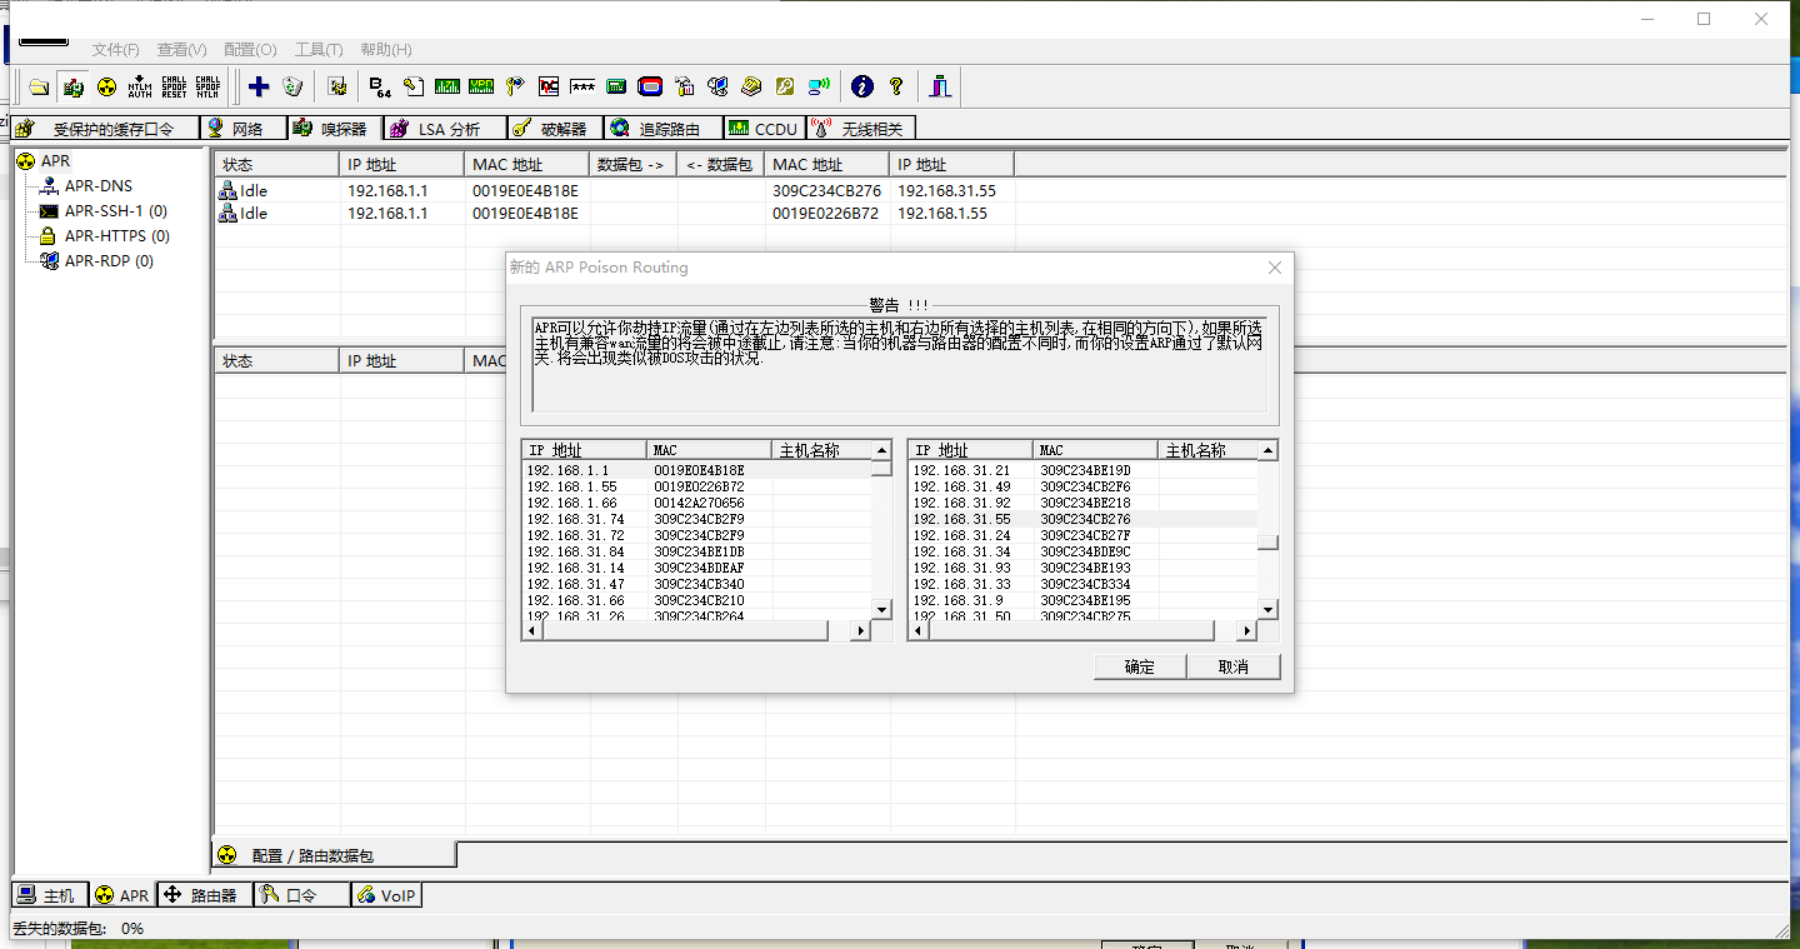This screenshot has width=1800, height=949.
Task: Select APR-HTTPS (0) in the tree
Action: pyautogui.click(x=116, y=236)
